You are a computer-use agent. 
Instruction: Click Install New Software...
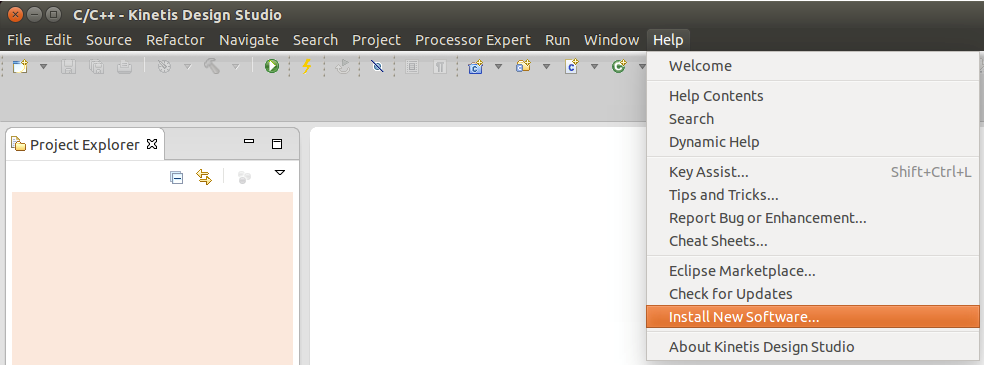click(813, 317)
